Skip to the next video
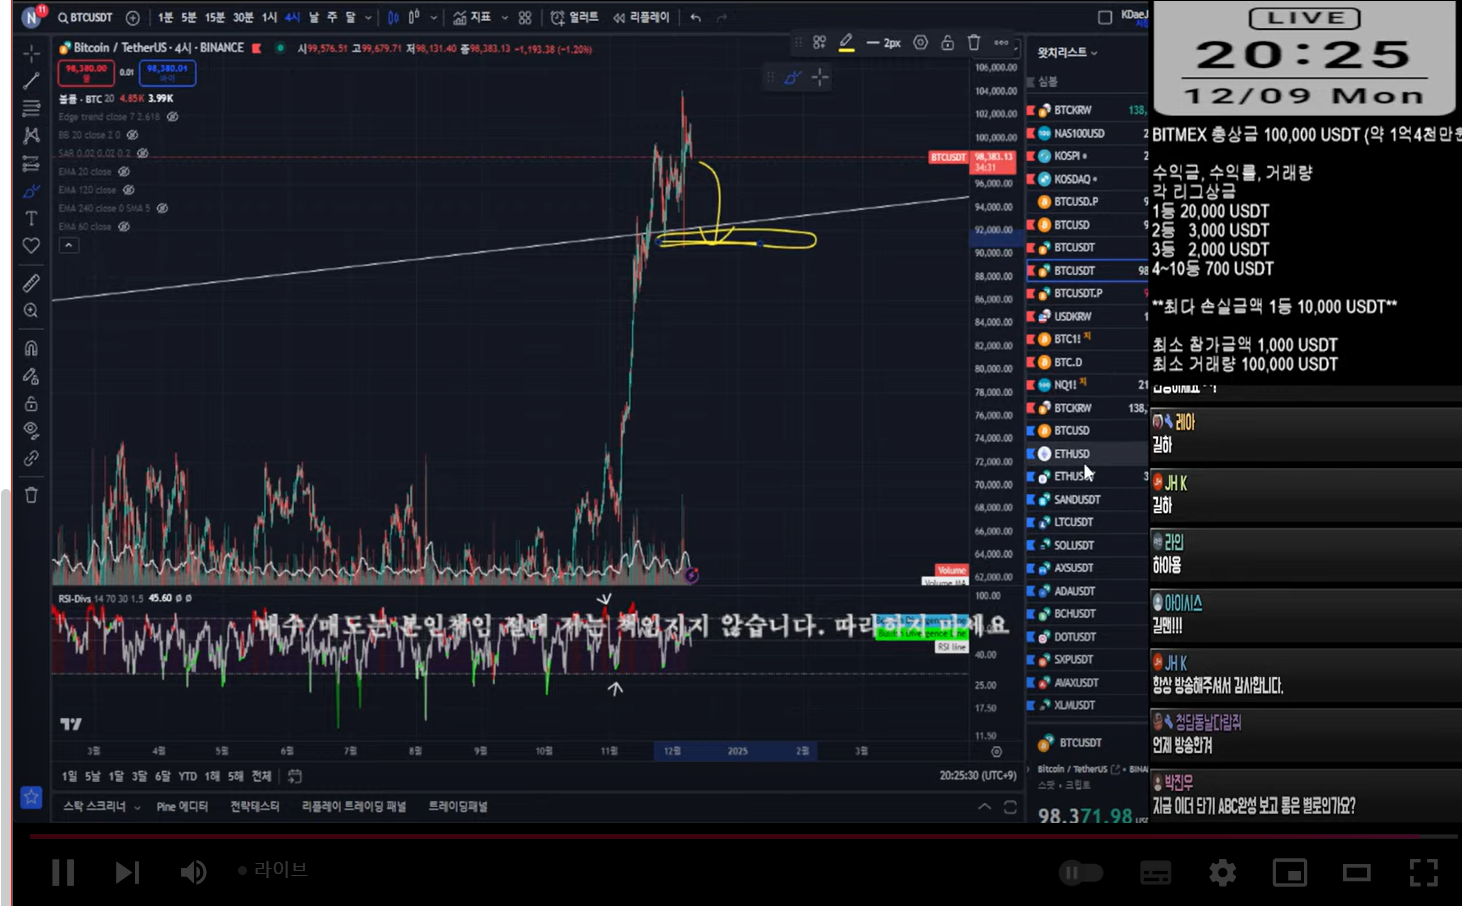This screenshot has height=906, width=1462. (x=127, y=872)
